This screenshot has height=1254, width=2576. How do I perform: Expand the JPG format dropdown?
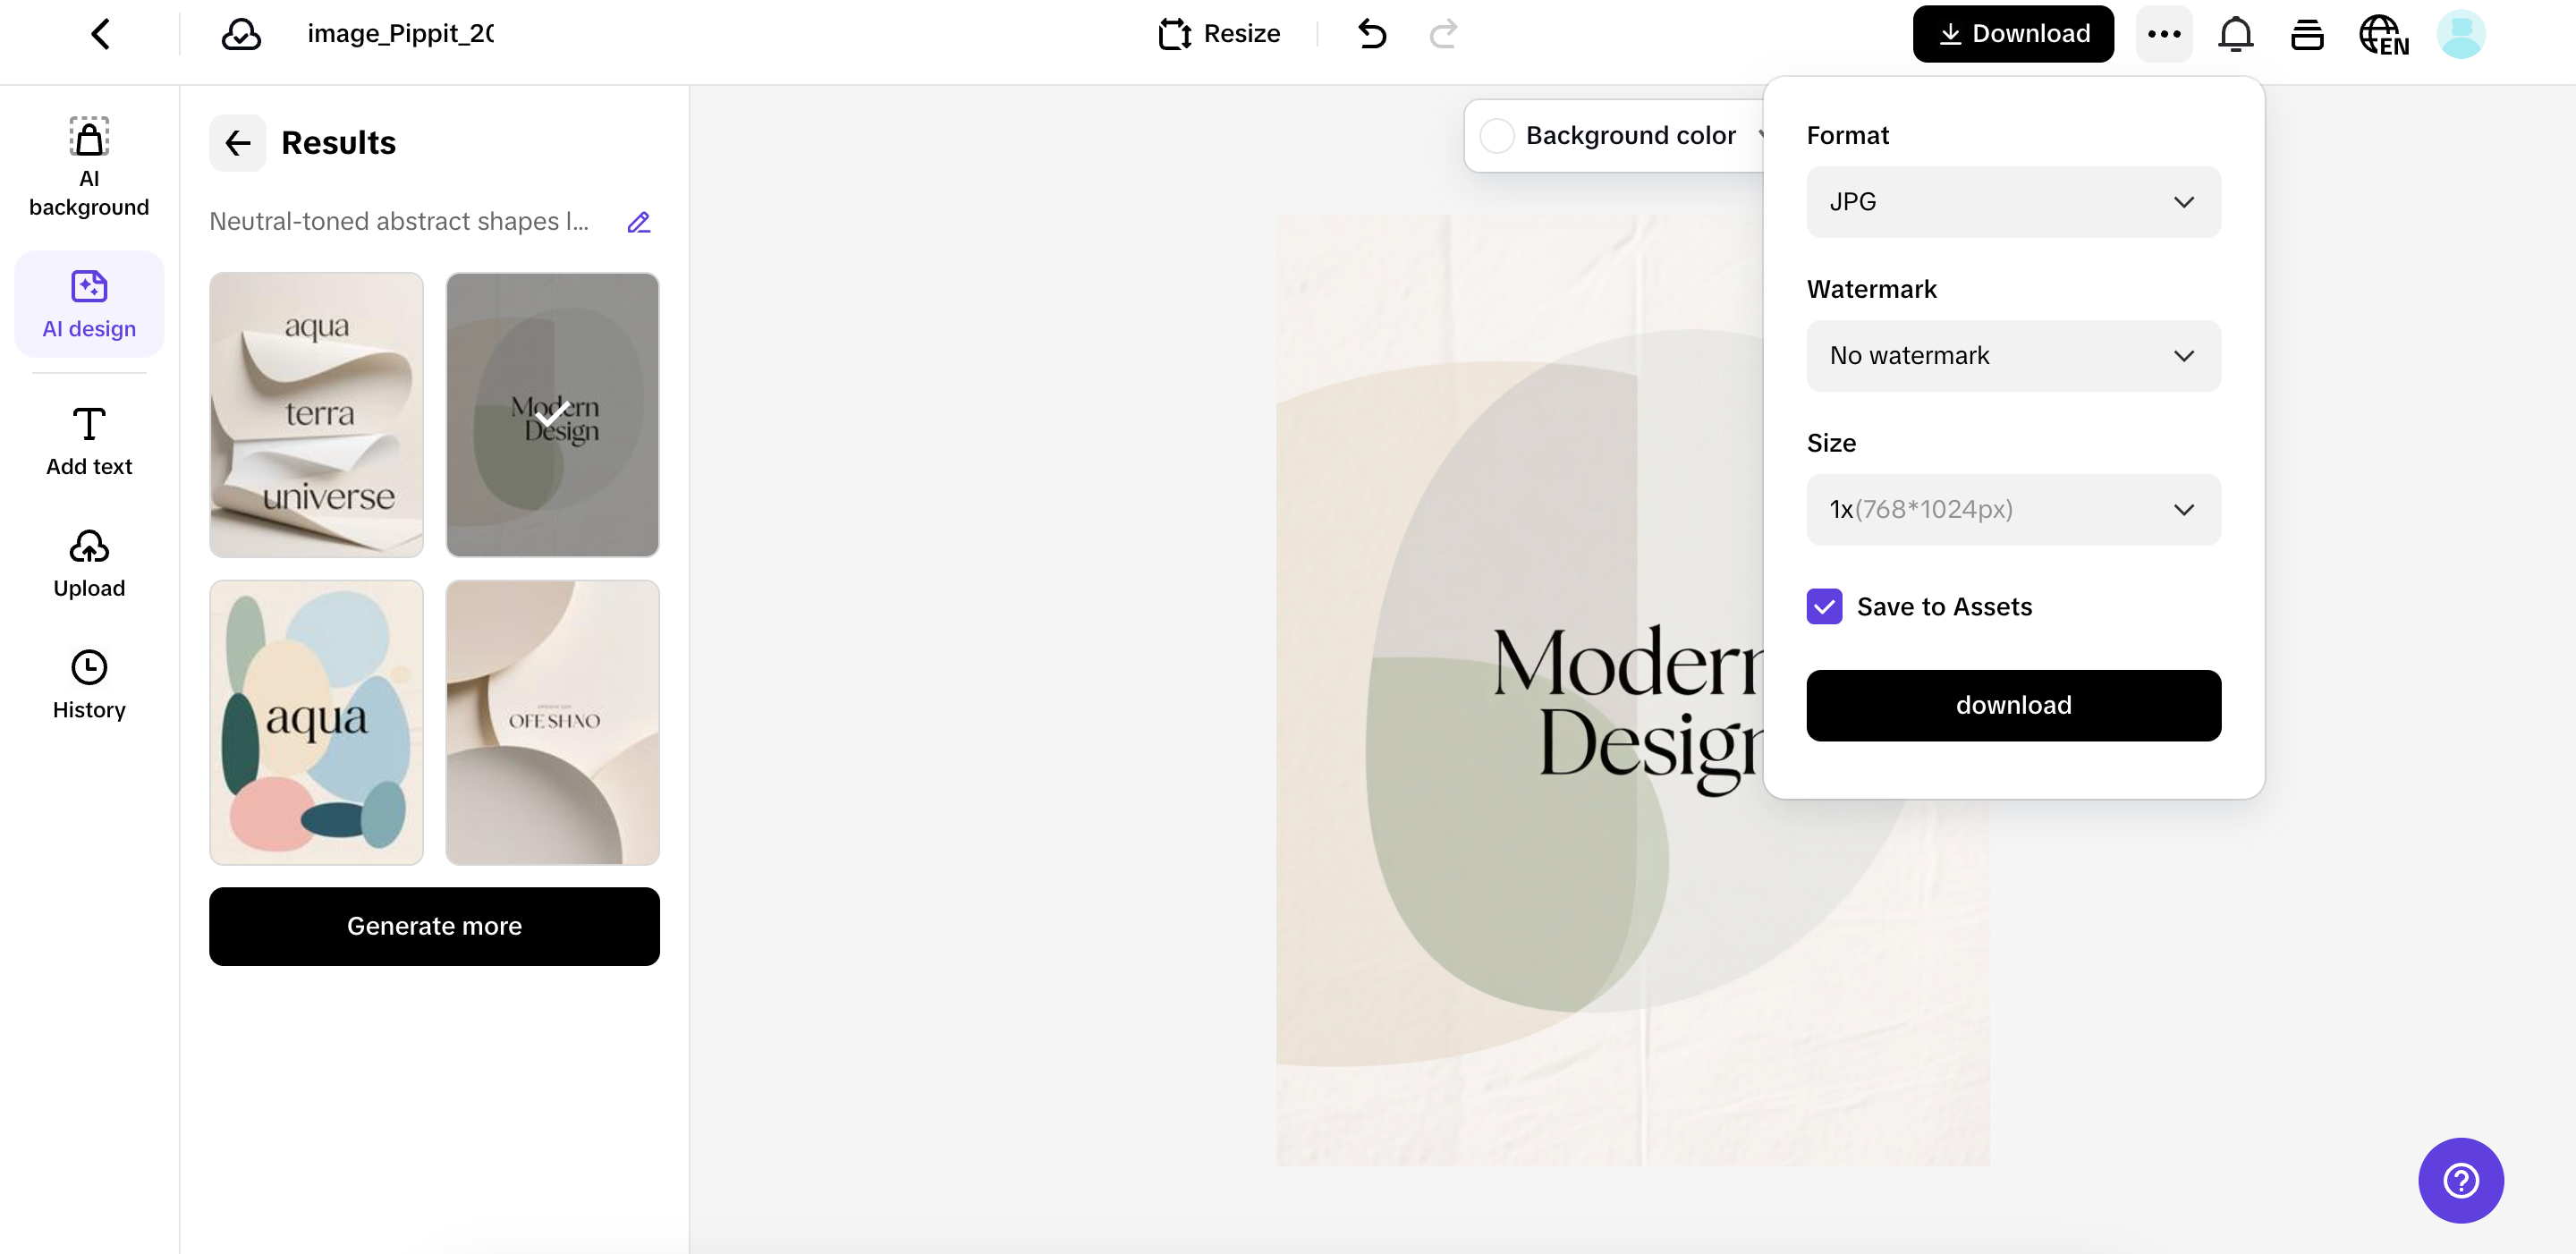click(x=2013, y=202)
